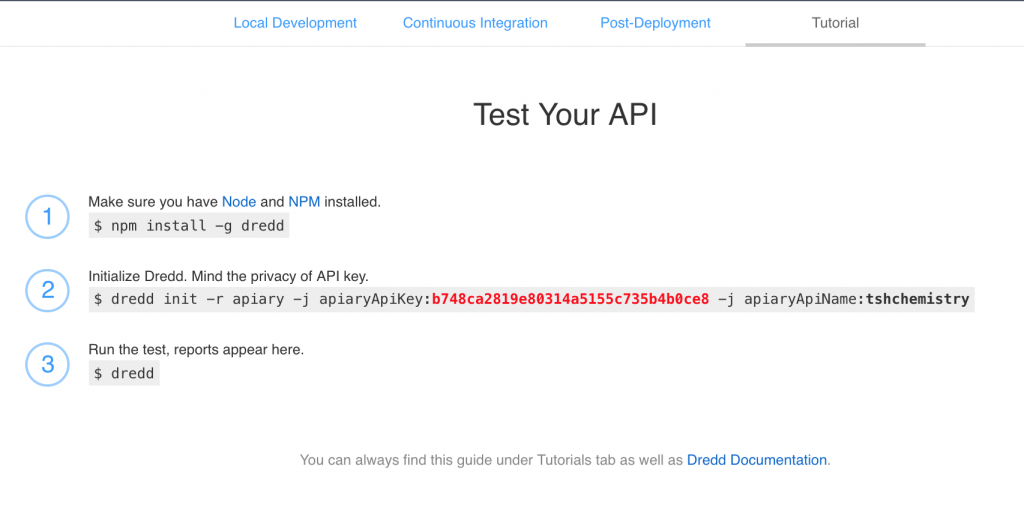
Task: Follow the Node link
Action: tap(239, 202)
